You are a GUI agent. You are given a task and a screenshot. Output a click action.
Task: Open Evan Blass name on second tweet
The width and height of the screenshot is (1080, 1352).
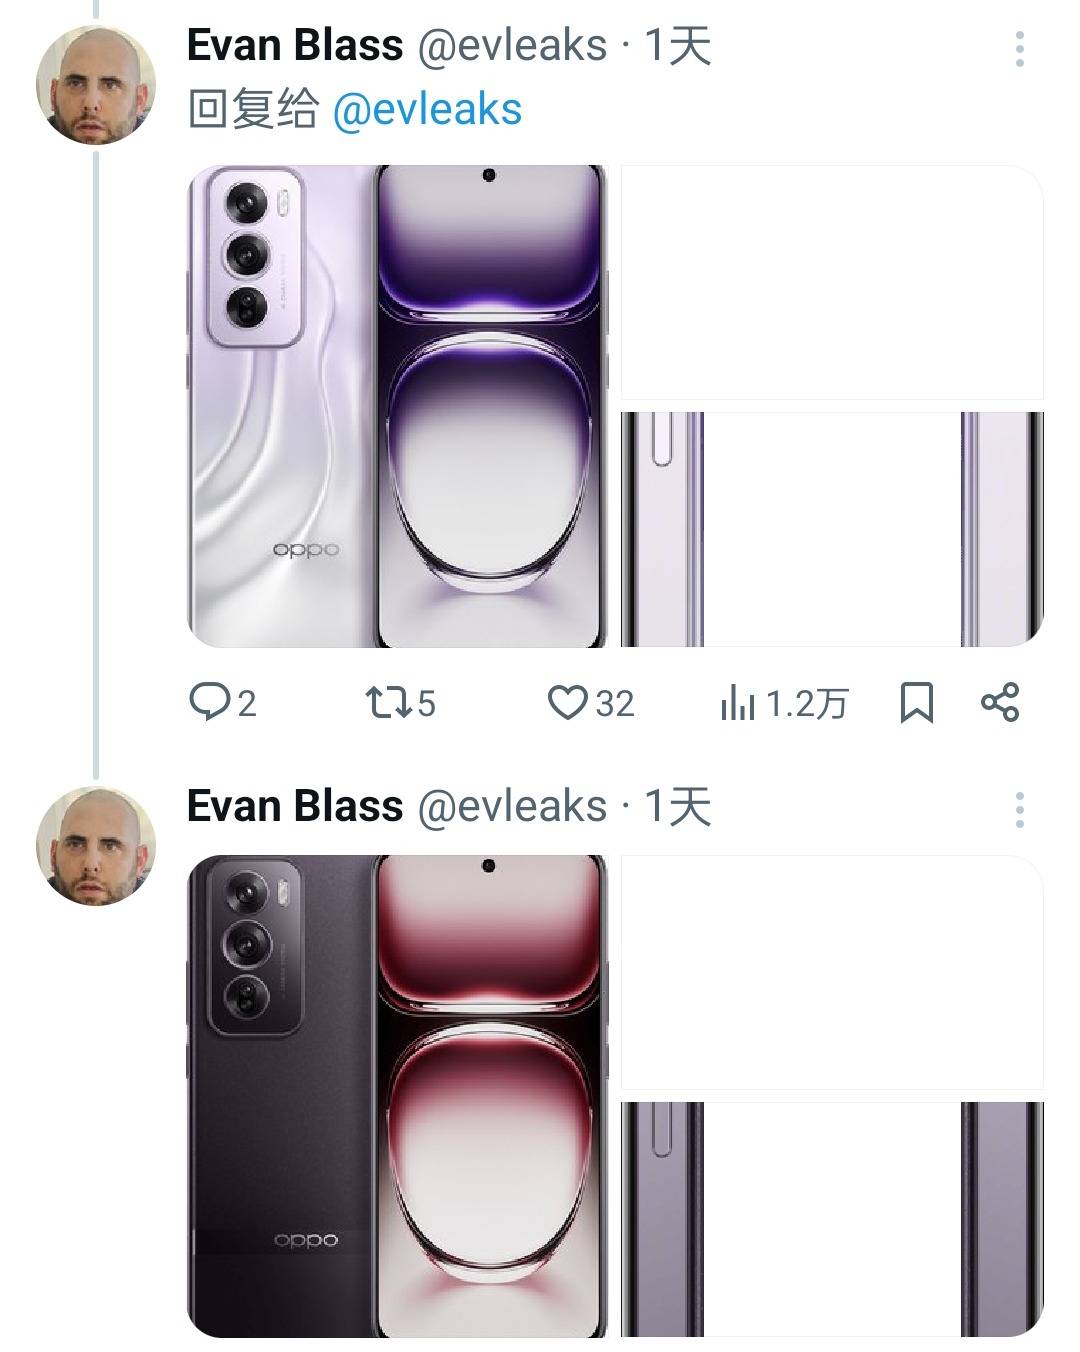(295, 806)
